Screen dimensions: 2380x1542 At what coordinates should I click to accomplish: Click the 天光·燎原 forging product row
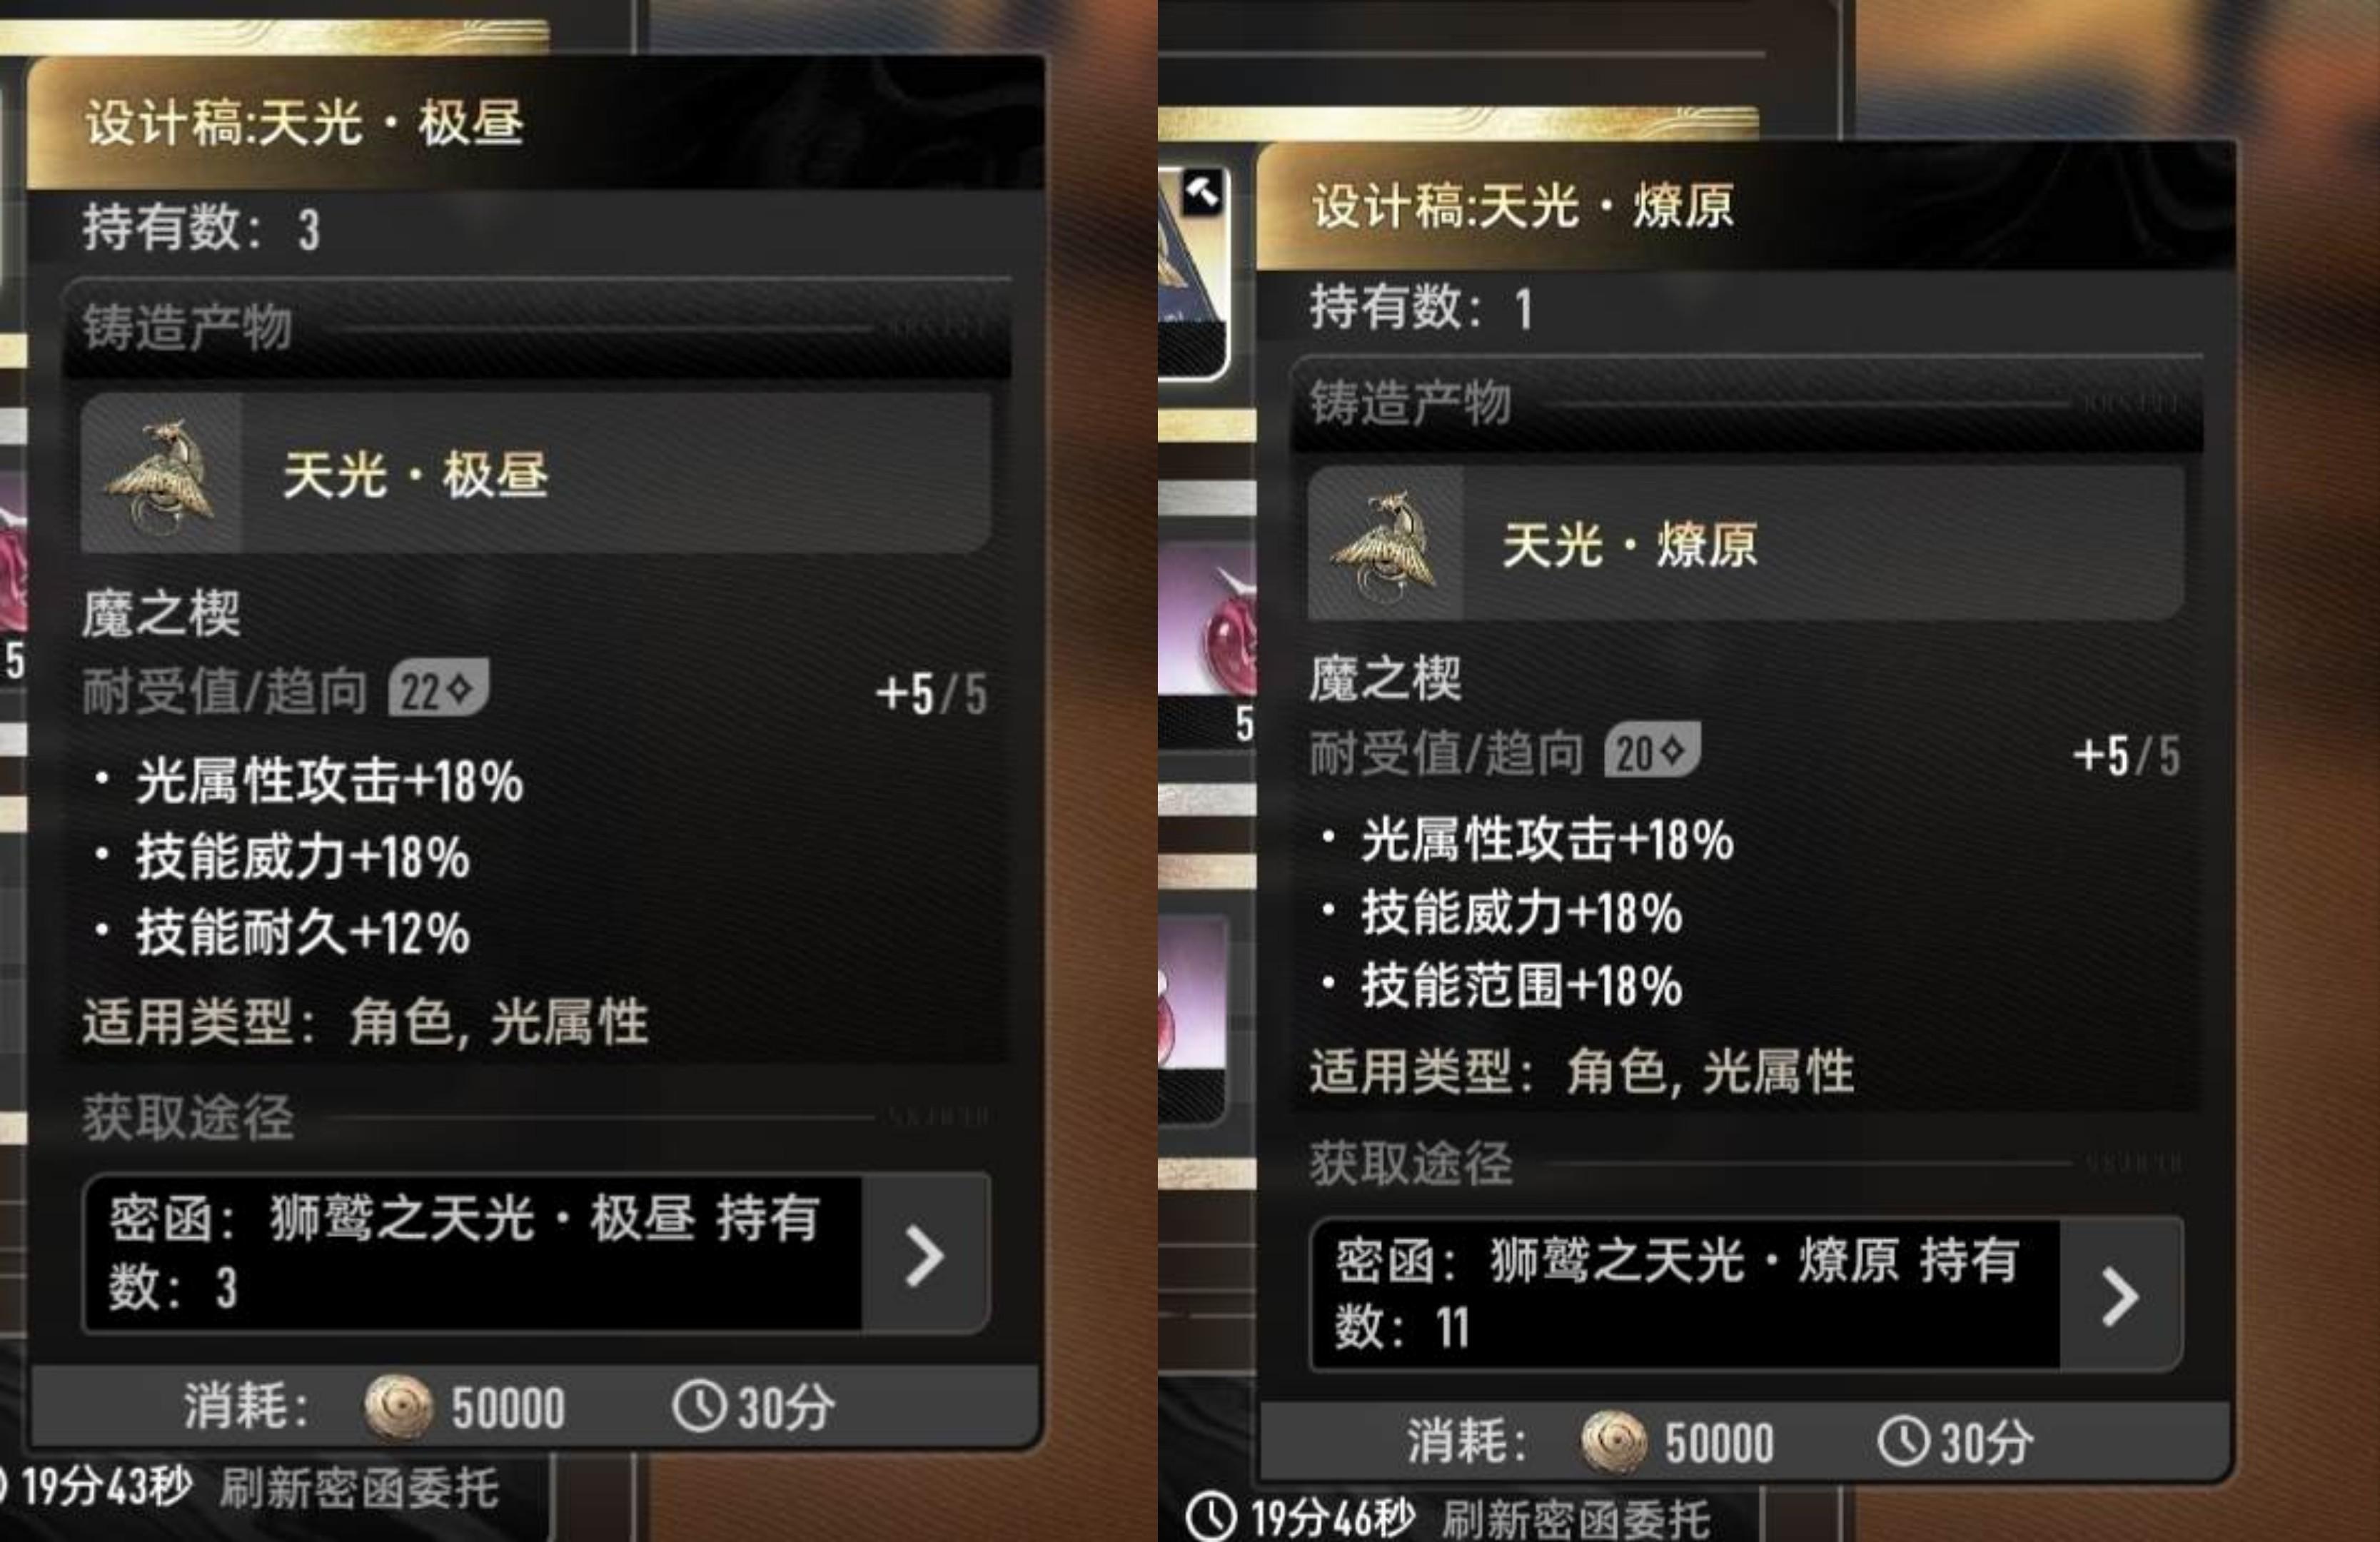click(x=1746, y=544)
